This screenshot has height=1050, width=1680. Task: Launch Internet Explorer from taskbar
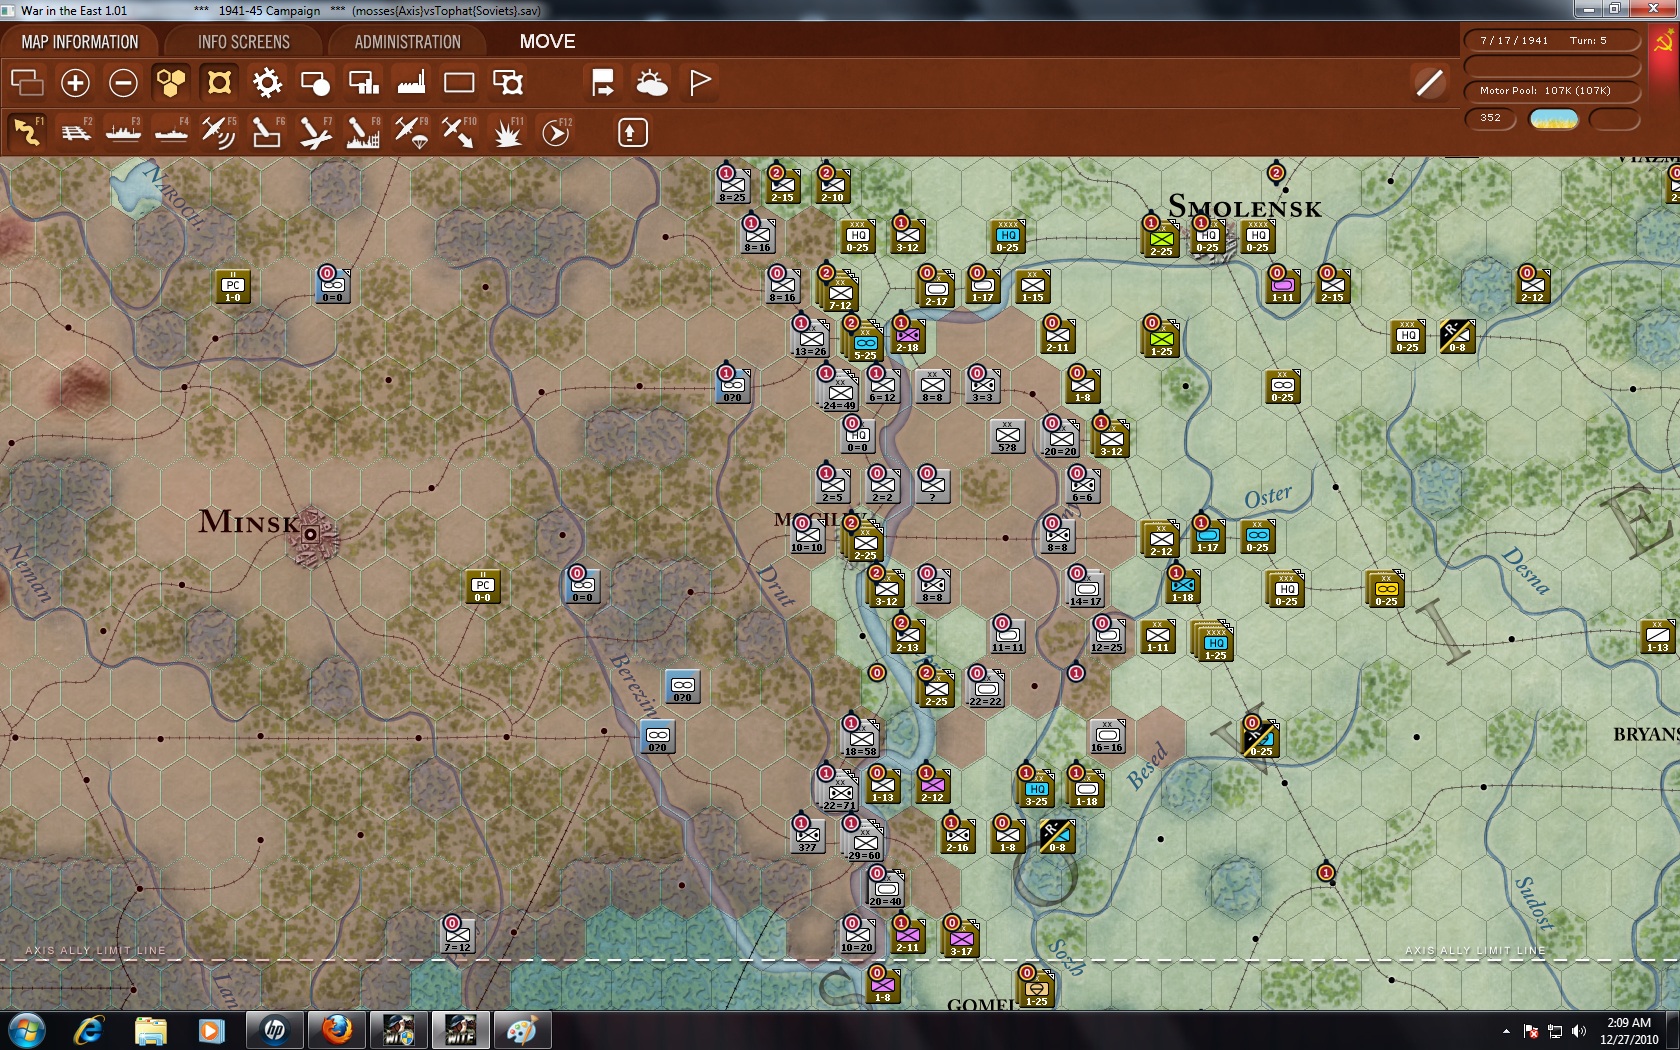click(x=89, y=1030)
